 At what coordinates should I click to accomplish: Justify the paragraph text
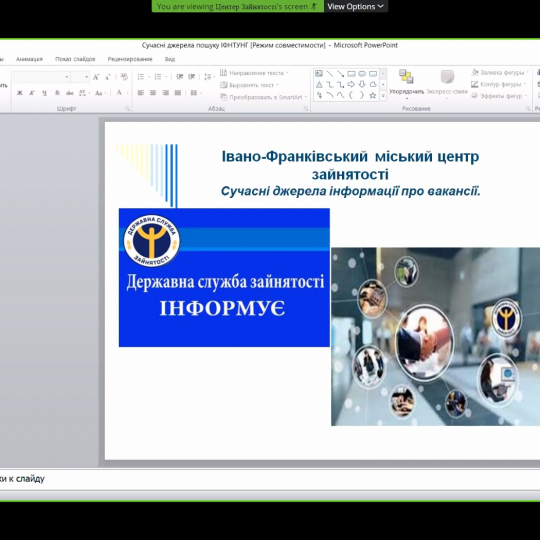(178, 93)
